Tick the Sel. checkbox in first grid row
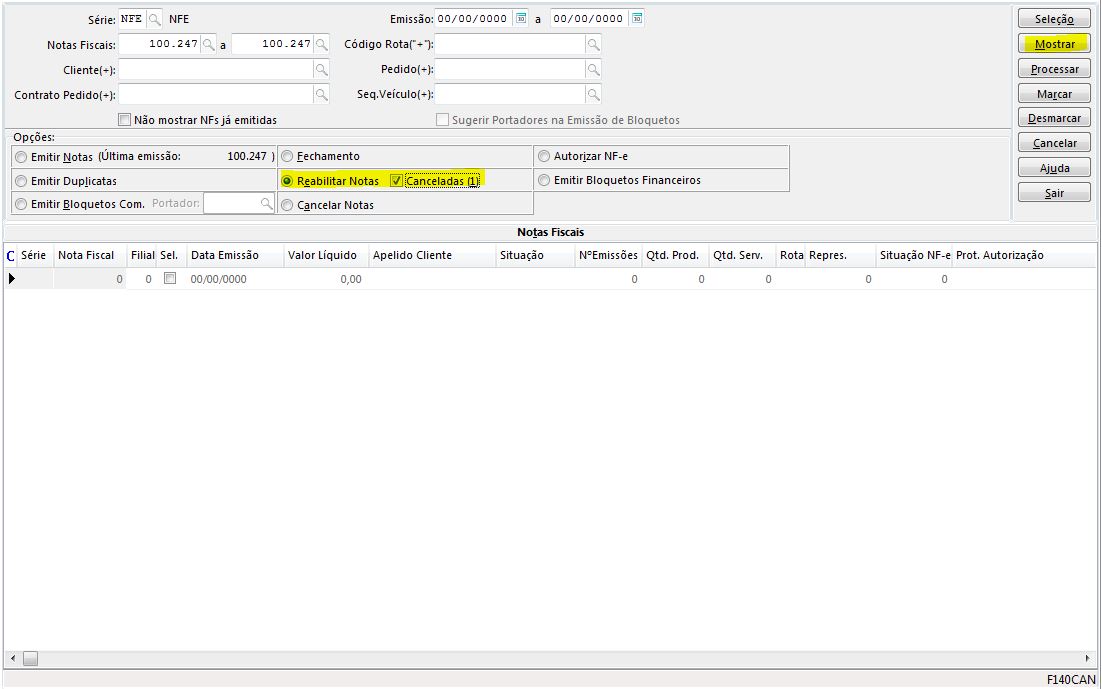Viewport: 1102px width, 689px height. click(169, 278)
